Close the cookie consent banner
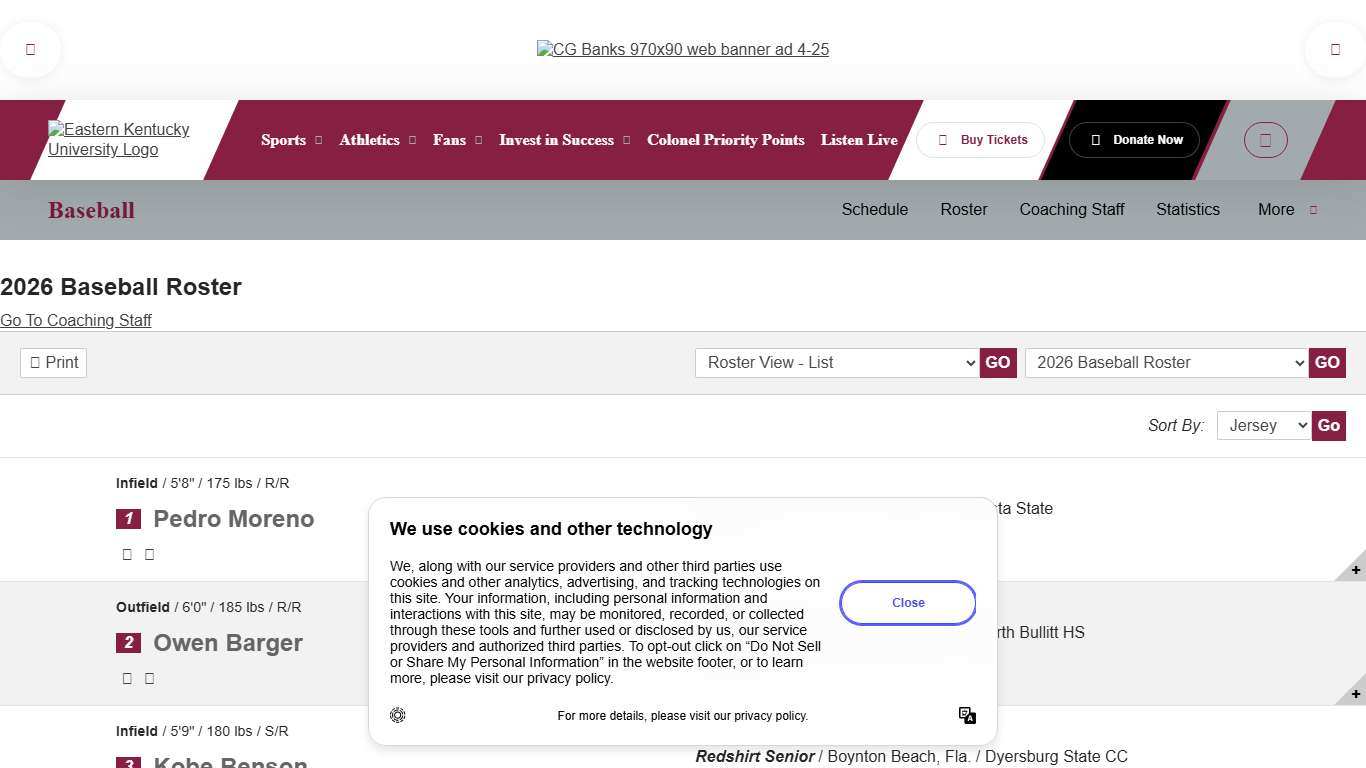Image resolution: width=1366 pixels, height=768 pixels. click(x=907, y=603)
